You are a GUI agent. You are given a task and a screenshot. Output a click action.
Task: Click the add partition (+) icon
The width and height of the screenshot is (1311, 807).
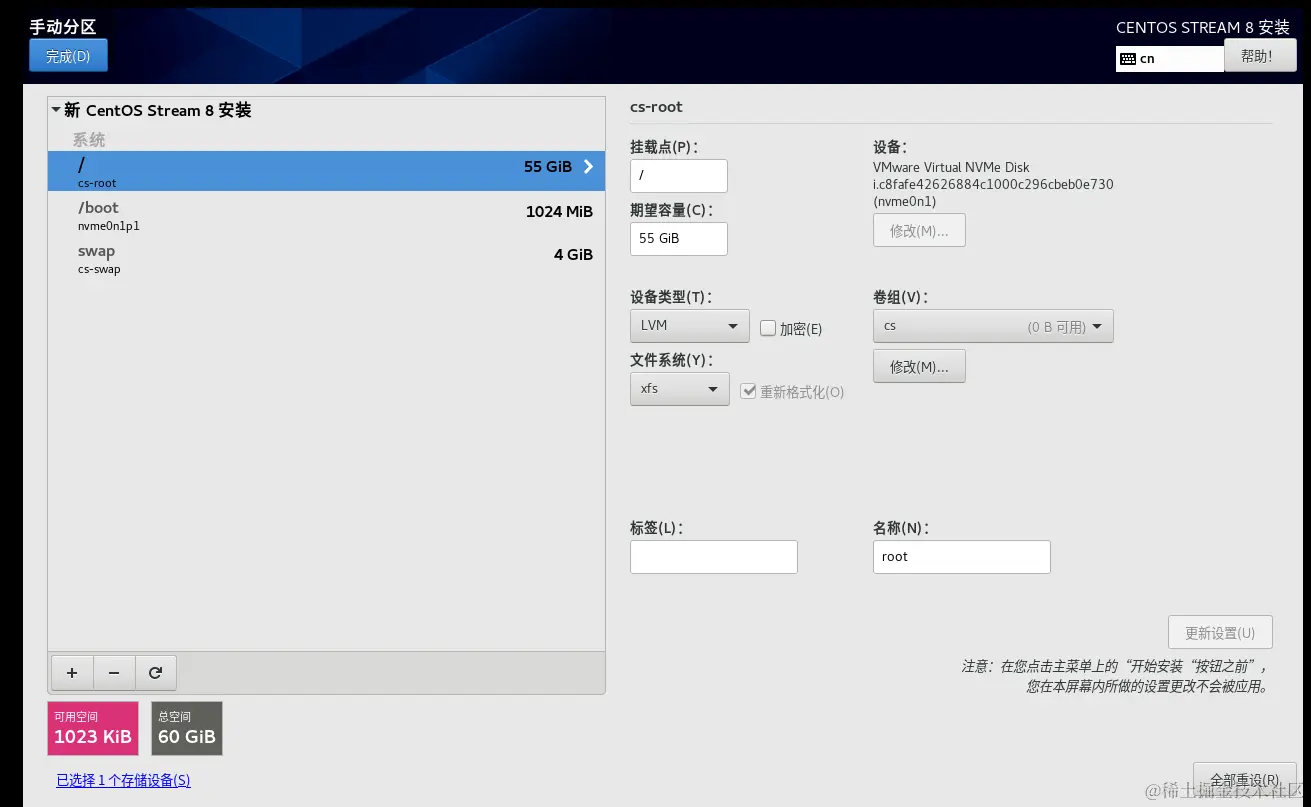click(x=71, y=672)
